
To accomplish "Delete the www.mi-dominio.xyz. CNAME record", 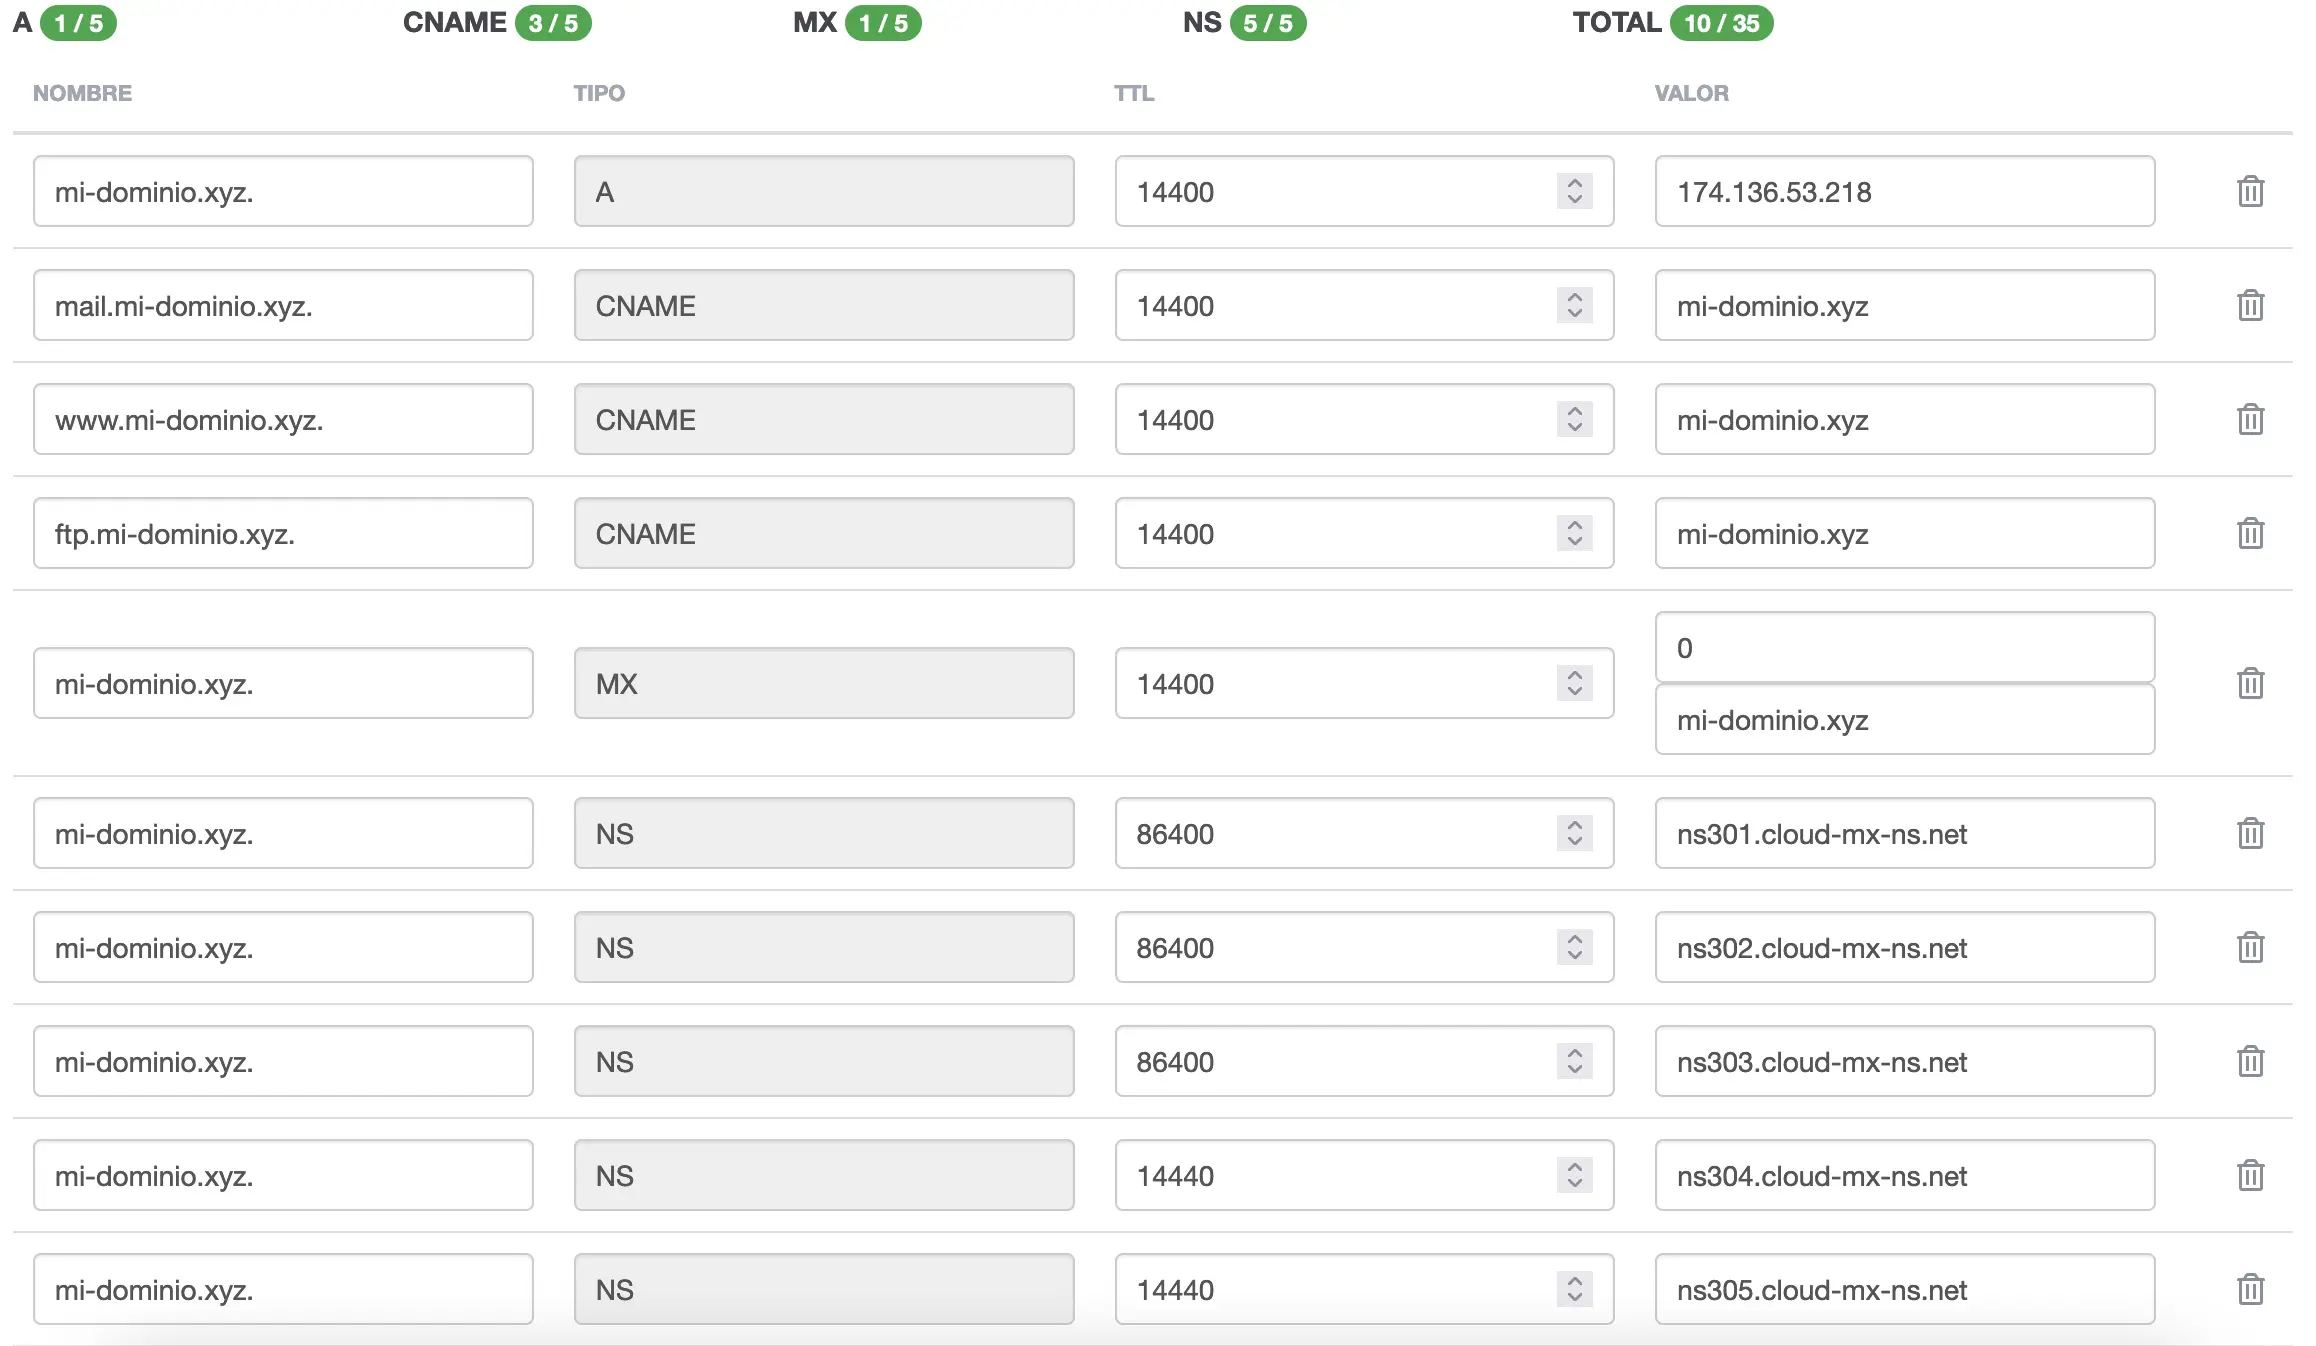I will [2250, 419].
